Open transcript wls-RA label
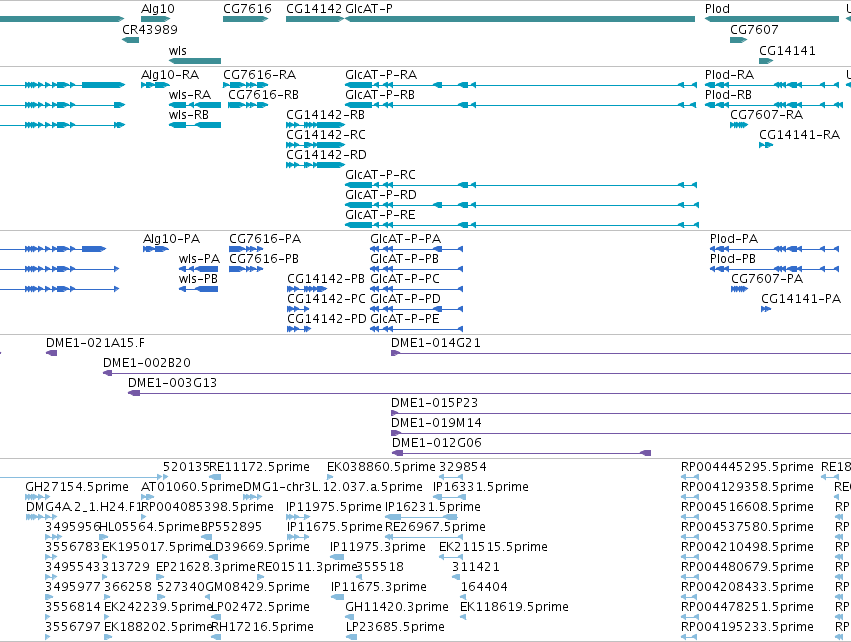This screenshot has width=851, height=642. (189, 95)
